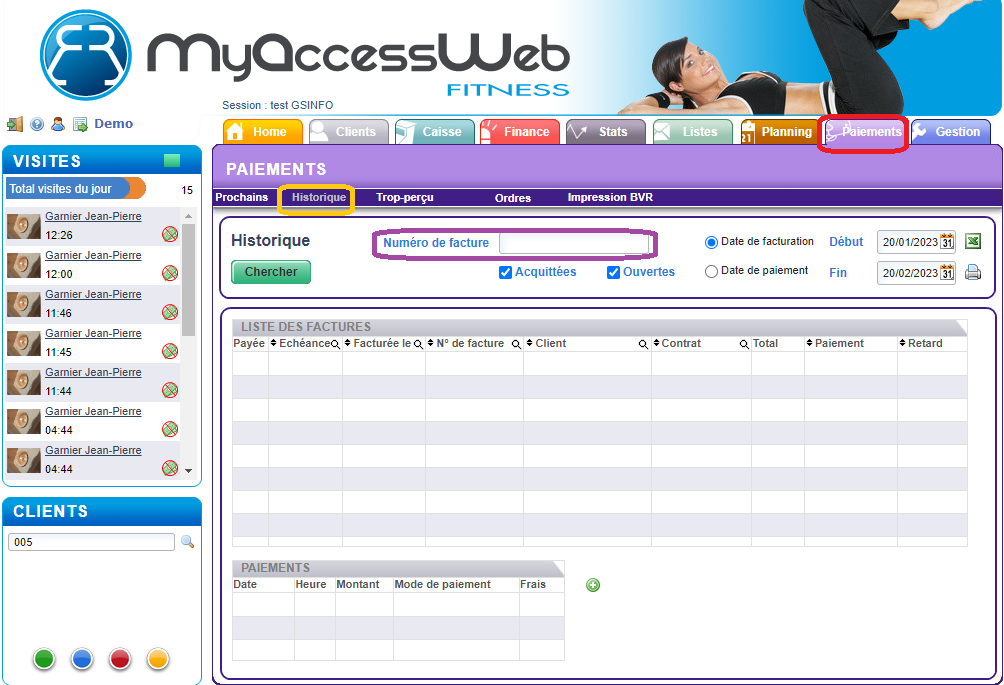This screenshot has height=685, width=1004.
Task: Select the Date de paiement radio option
Action: coord(712,271)
